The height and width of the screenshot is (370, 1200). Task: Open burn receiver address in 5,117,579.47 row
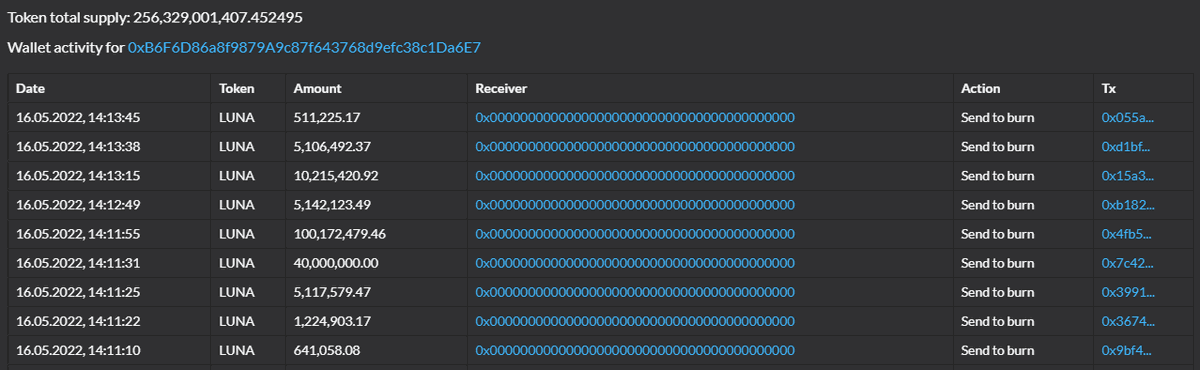[x=635, y=293]
